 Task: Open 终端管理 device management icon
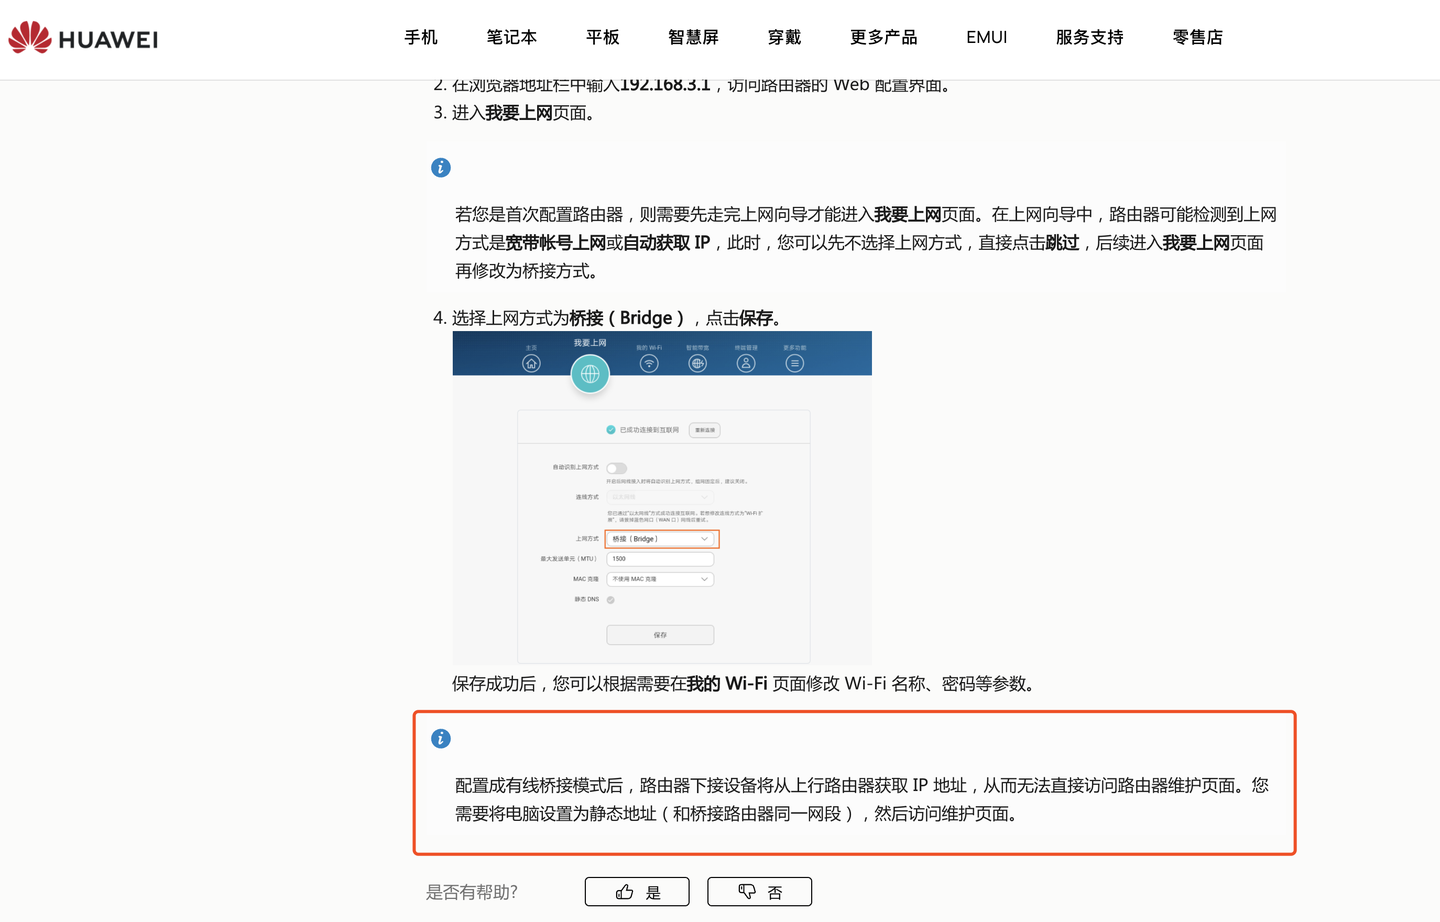pos(745,363)
